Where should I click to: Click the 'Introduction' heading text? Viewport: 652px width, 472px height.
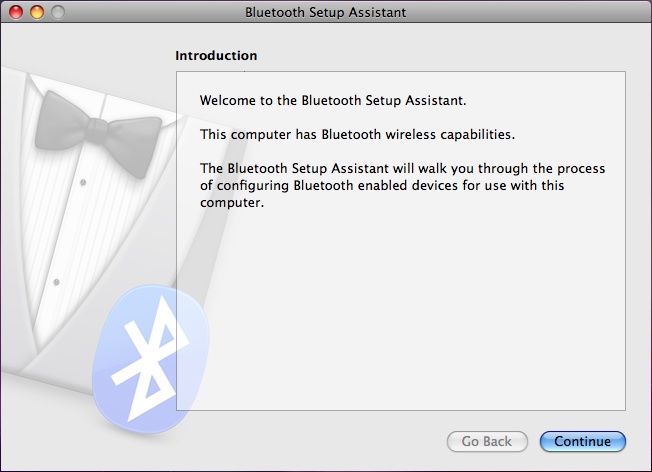pyautogui.click(x=216, y=56)
